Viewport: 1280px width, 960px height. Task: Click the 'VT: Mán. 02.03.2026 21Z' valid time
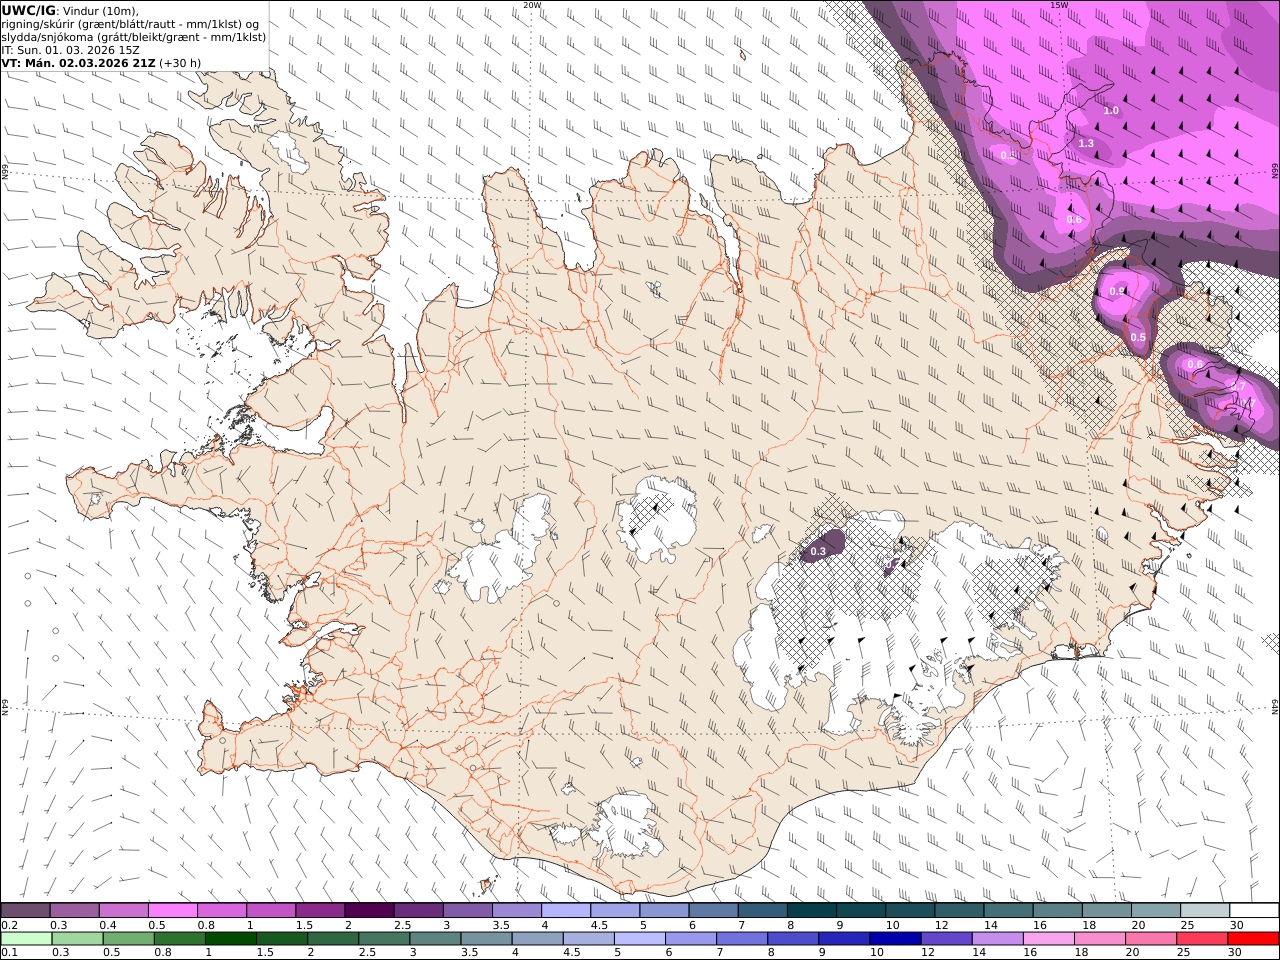tap(78, 62)
